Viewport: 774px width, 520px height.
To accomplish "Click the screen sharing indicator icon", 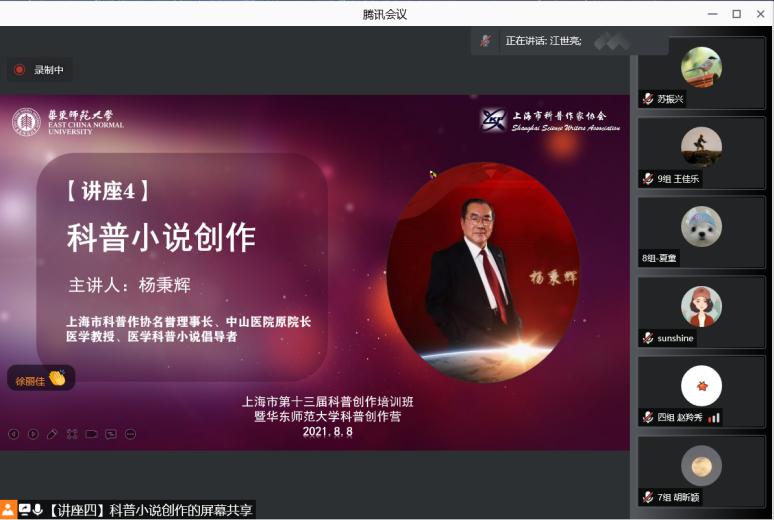I will 24,509.
